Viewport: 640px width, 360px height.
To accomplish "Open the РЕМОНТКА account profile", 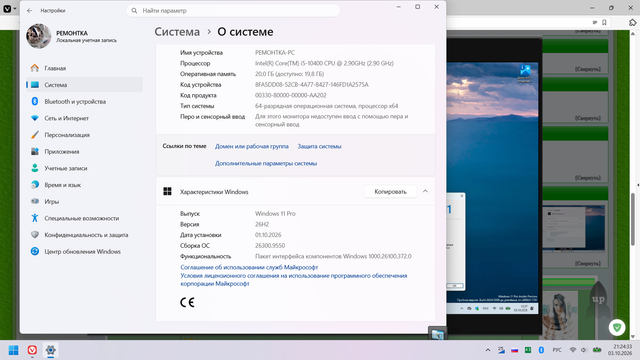I will [72, 36].
